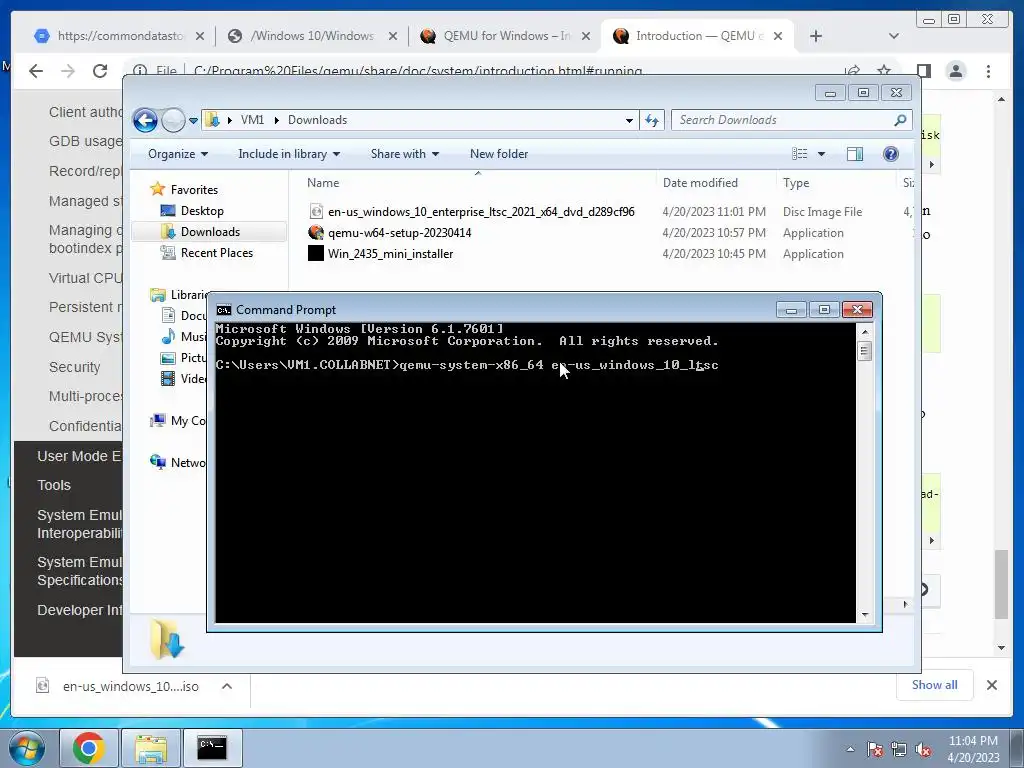Toggle the preview pane icon
Viewport: 1024px width, 768px height.
[x=855, y=154]
